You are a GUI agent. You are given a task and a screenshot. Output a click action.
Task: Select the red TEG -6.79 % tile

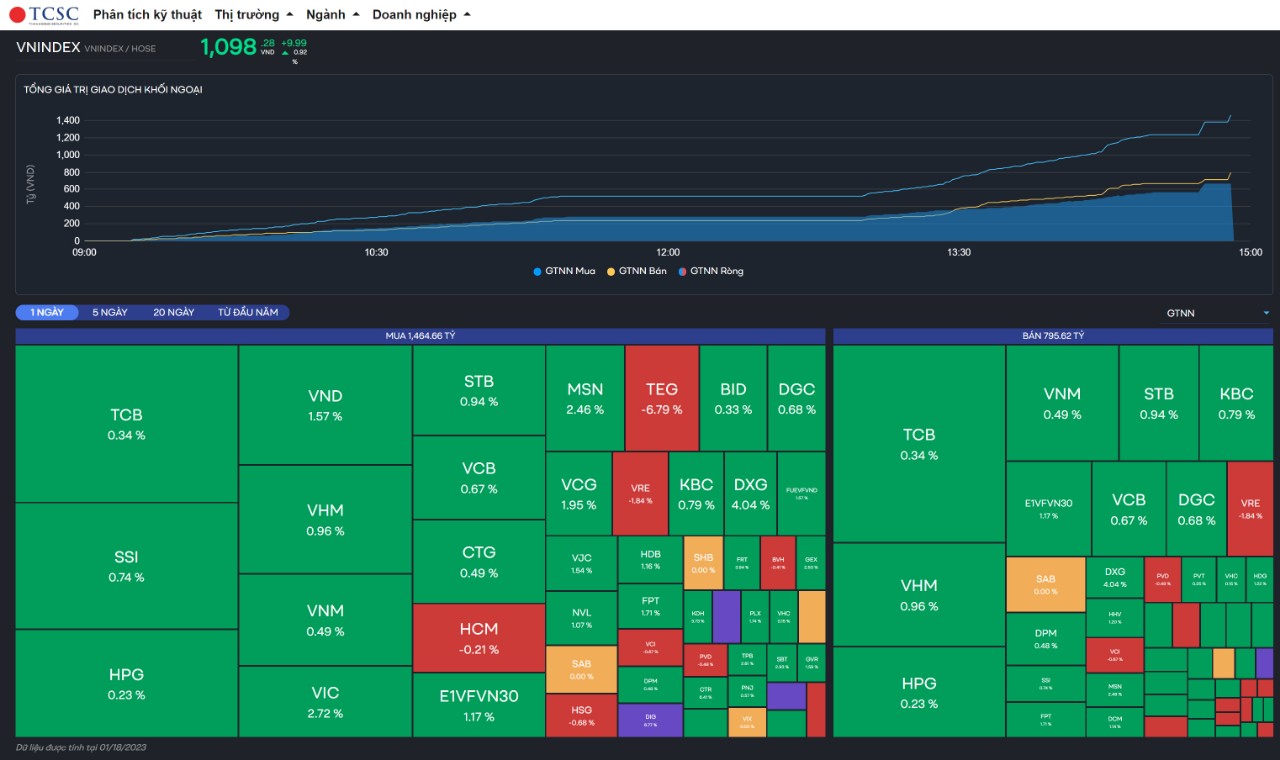(x=662, y=398)
